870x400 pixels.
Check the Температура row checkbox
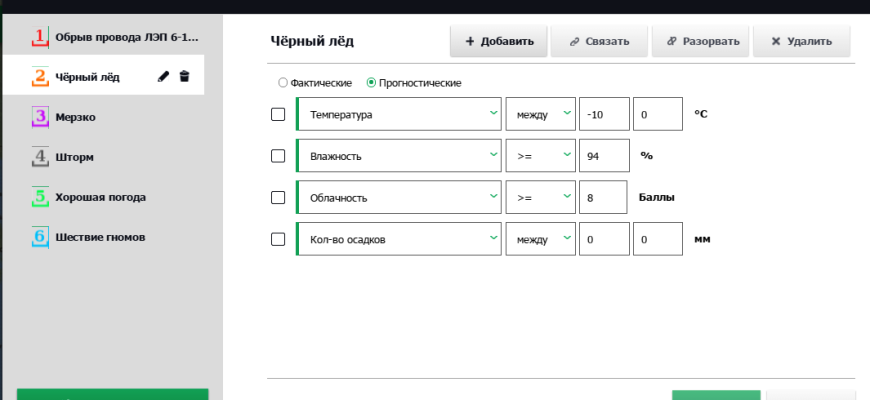point(278,114)
